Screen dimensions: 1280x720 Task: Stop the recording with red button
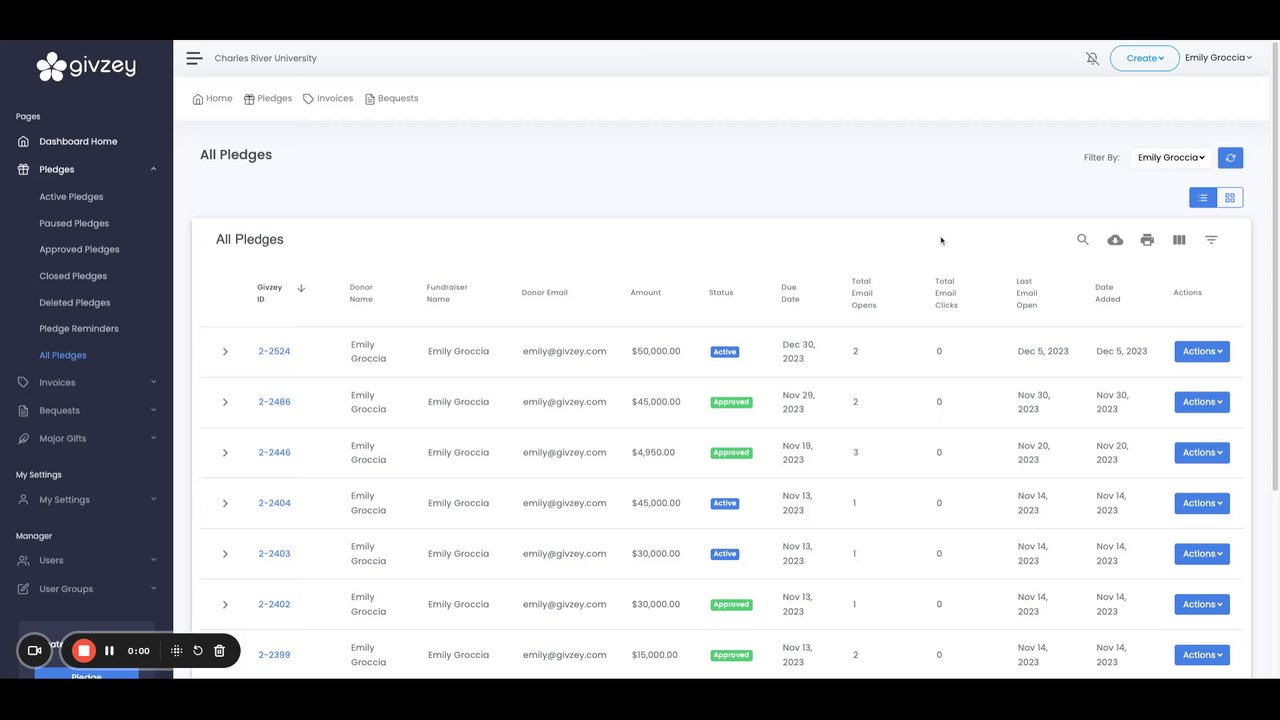[84, 651]
